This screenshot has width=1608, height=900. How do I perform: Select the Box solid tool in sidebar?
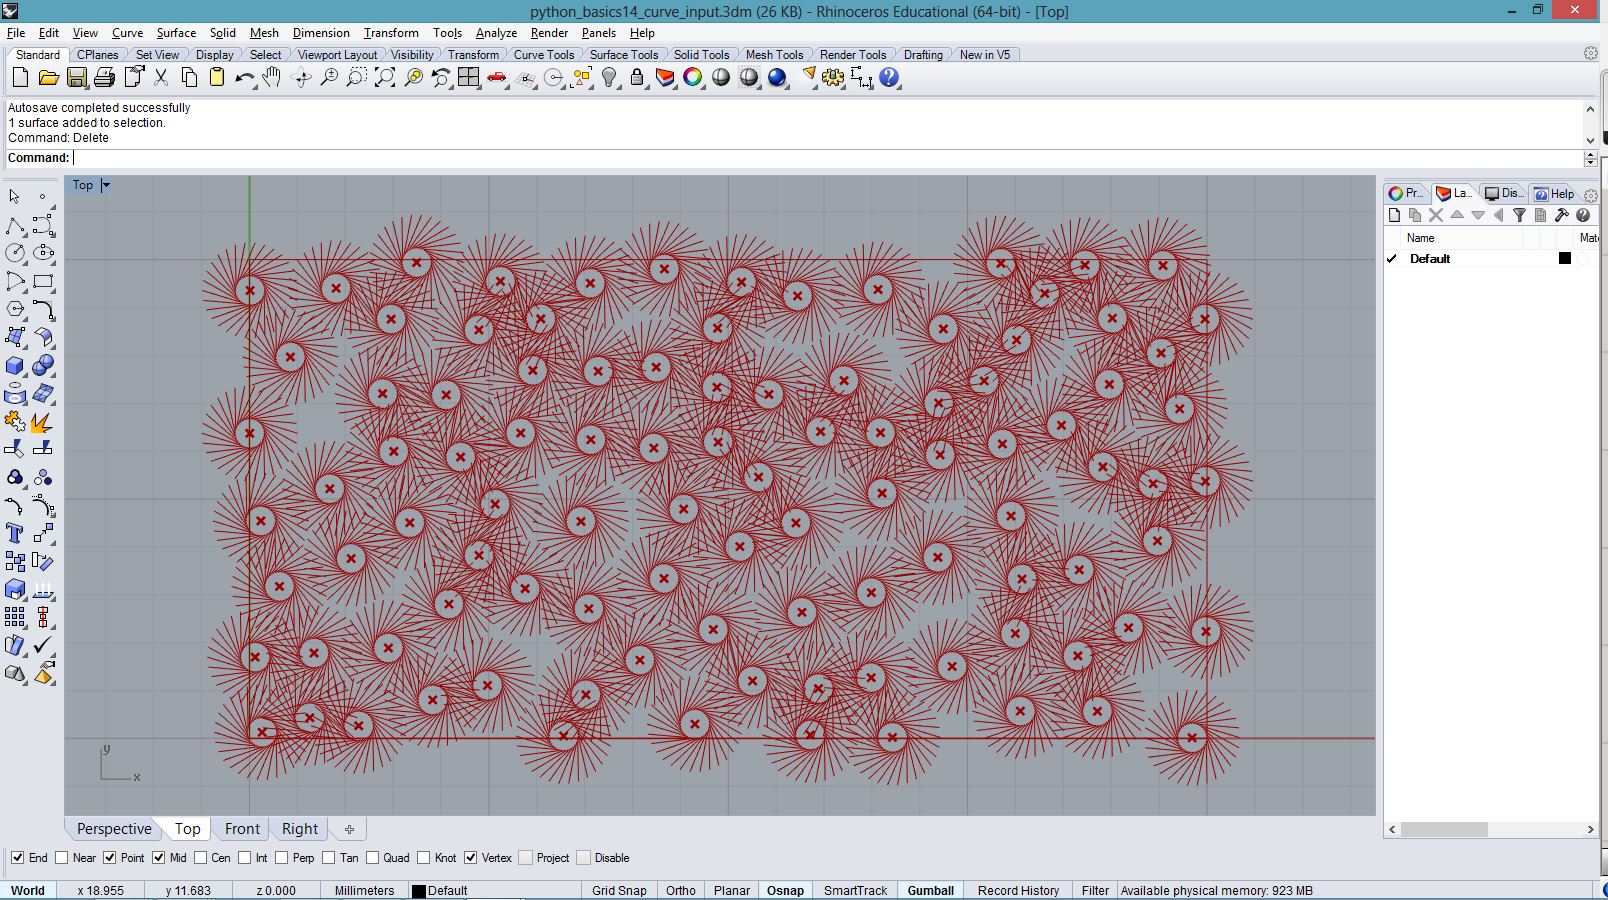point(15,366)
